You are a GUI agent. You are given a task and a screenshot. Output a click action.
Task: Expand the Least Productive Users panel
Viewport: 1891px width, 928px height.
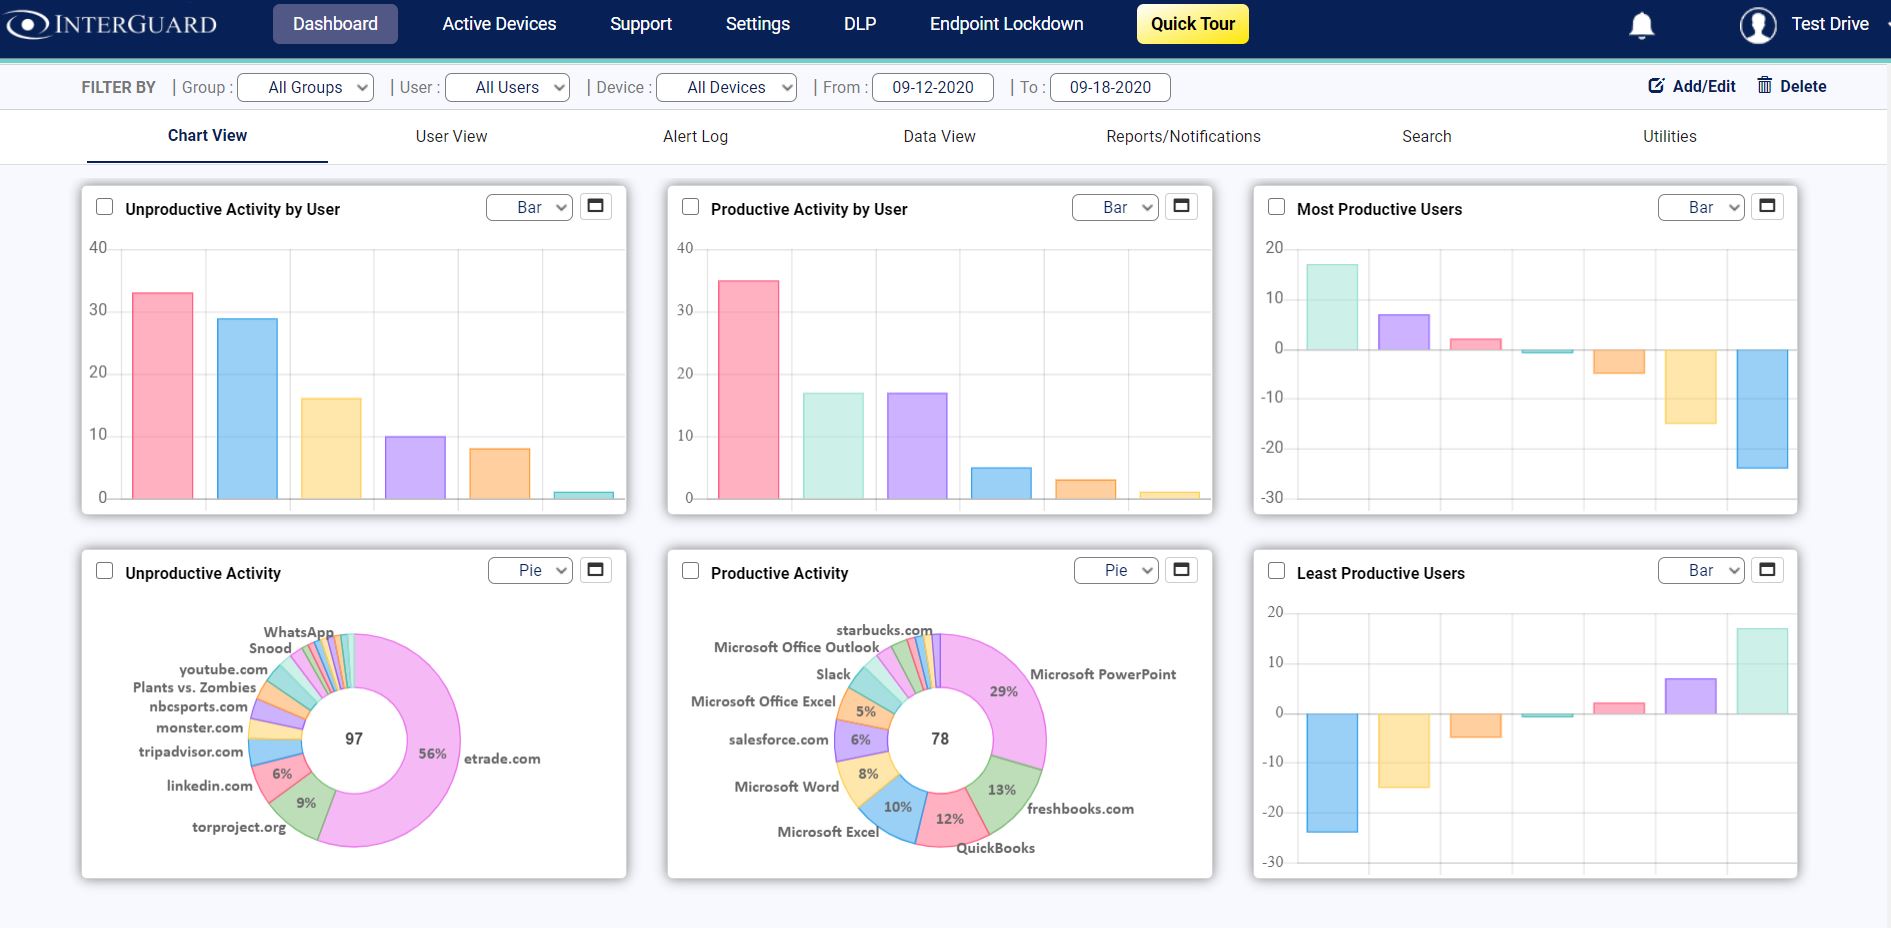tap(1767, 570)
